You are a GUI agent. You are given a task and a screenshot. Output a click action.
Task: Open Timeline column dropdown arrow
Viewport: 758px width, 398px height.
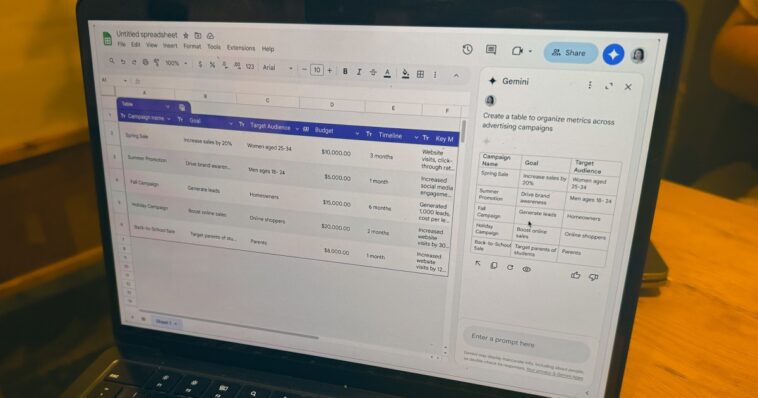tap(416, 138)
